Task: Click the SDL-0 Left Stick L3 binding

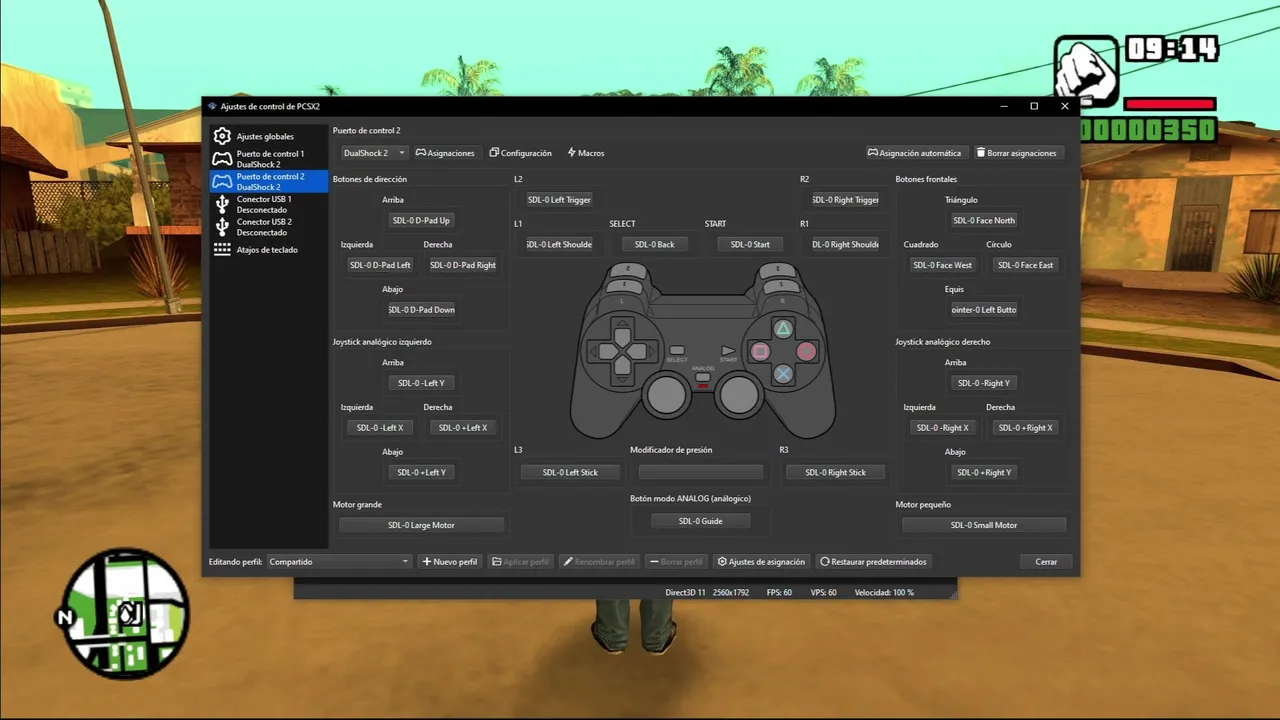Action: pos(570,472)
